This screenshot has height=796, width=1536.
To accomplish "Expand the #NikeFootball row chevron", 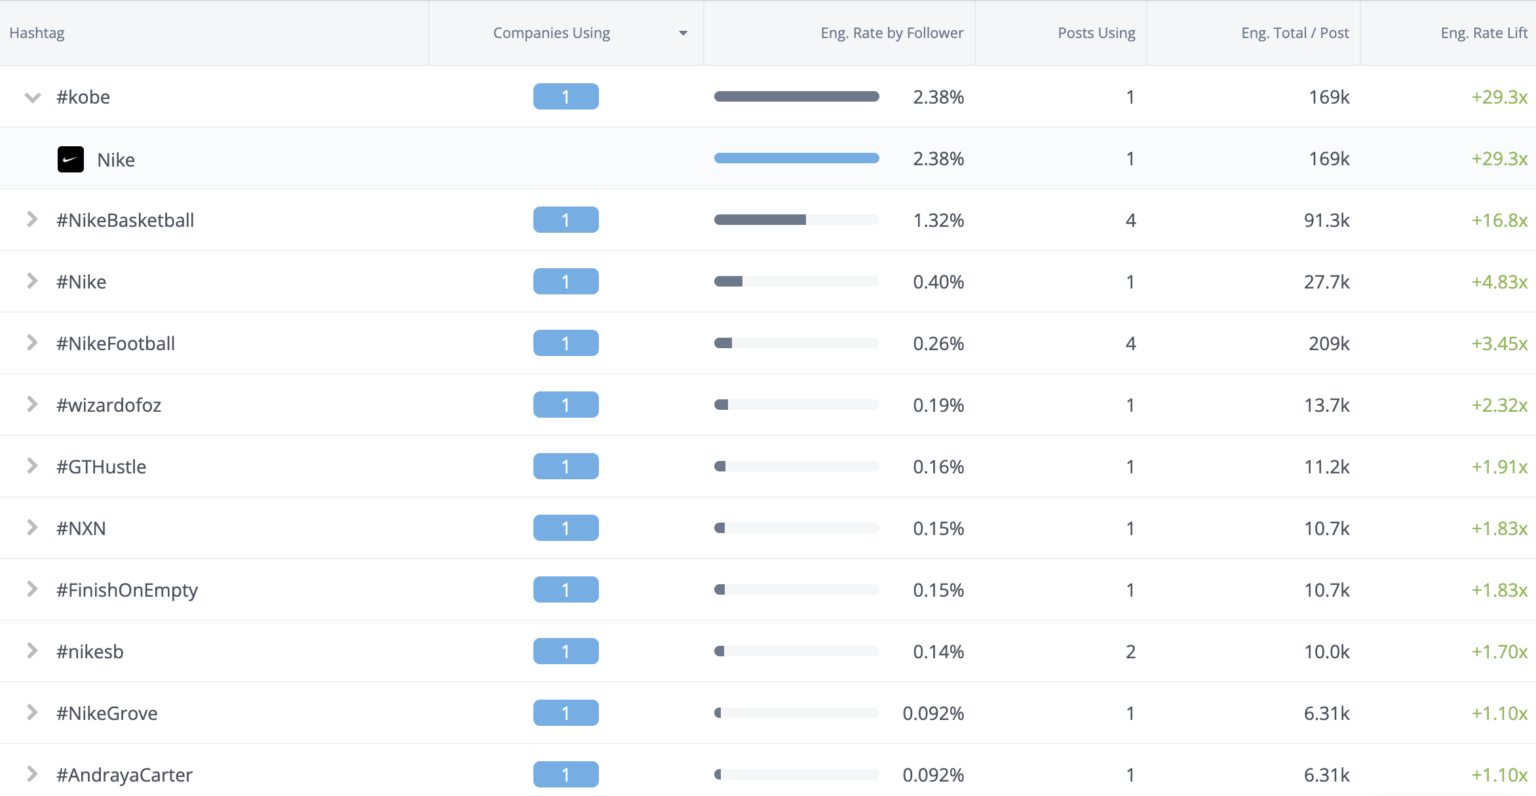I will 32,343.
